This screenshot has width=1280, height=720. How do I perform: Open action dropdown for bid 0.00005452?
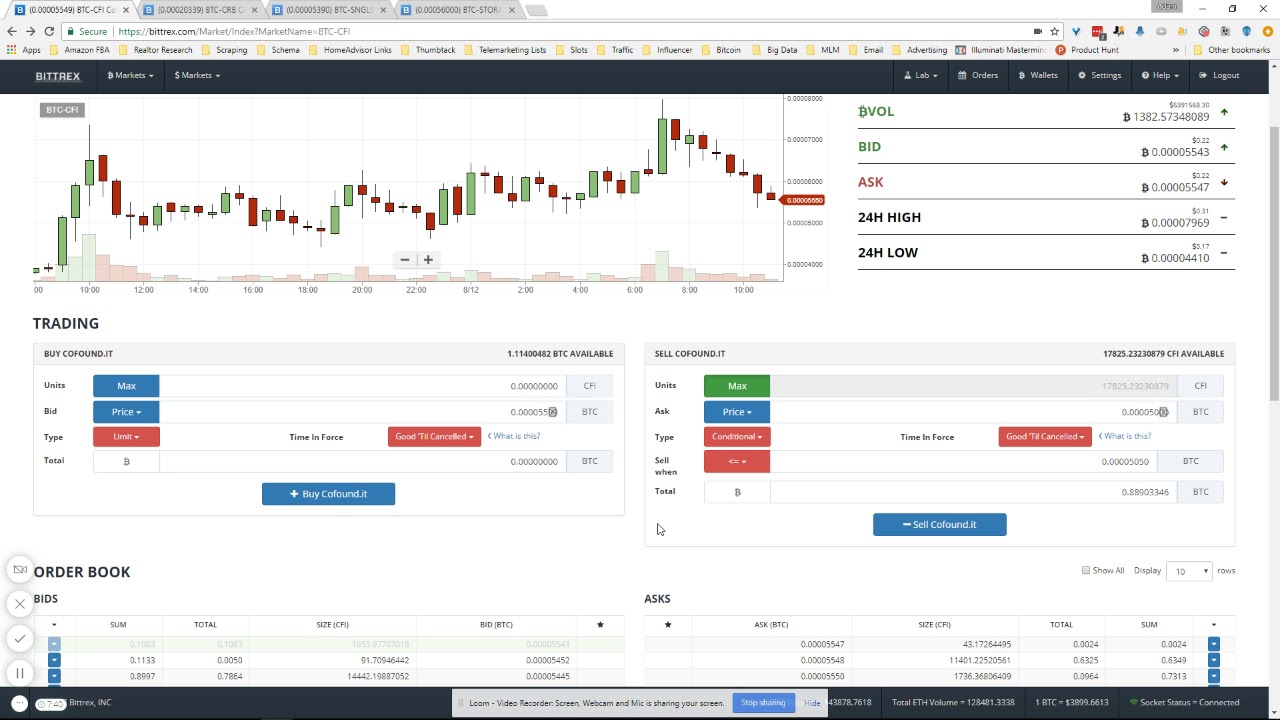[54, 660]
